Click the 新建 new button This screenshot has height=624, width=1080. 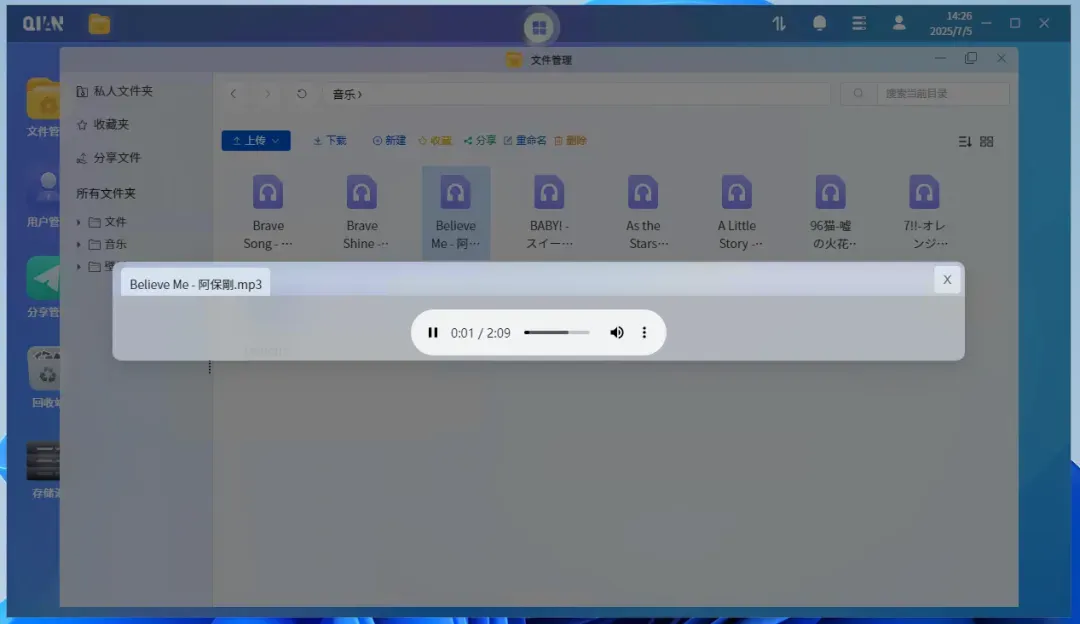[389, 141]
